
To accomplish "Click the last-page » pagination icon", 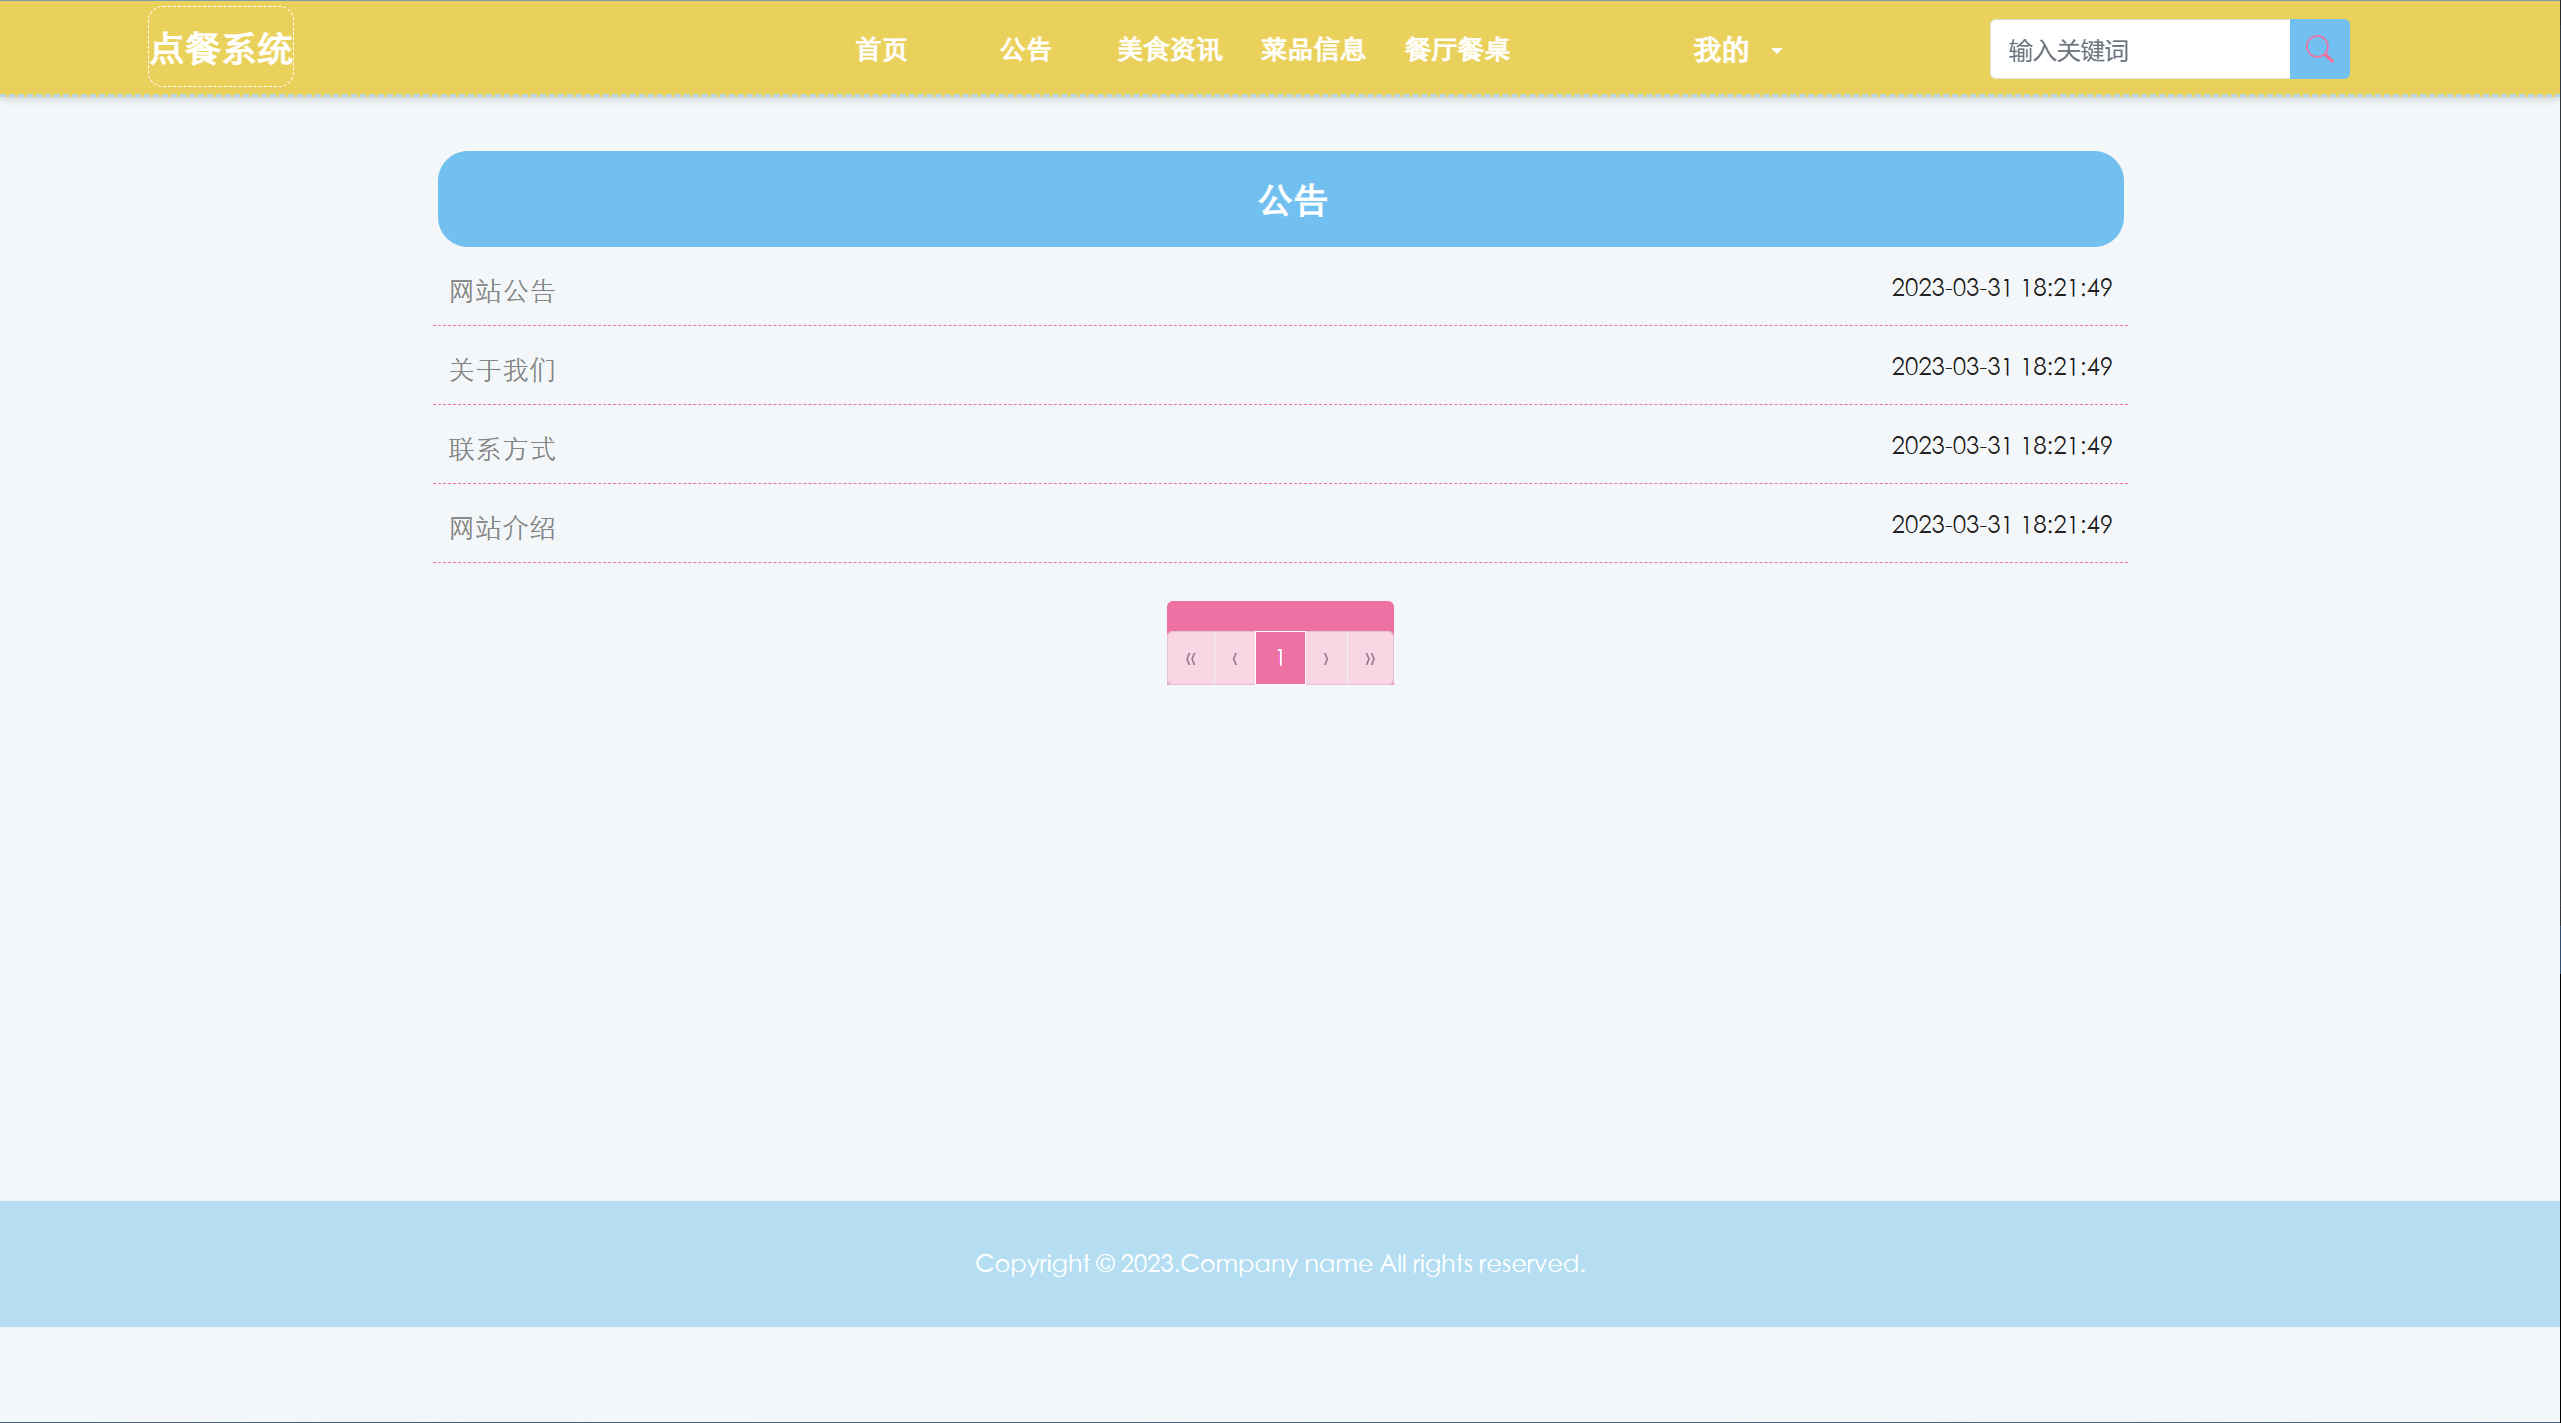I will tap(1369, 658).
